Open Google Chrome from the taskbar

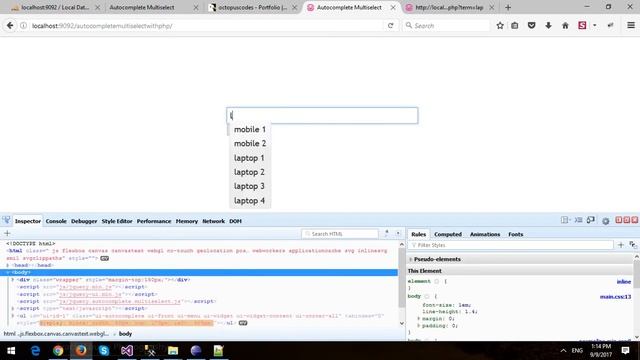(x=58, y=351)
